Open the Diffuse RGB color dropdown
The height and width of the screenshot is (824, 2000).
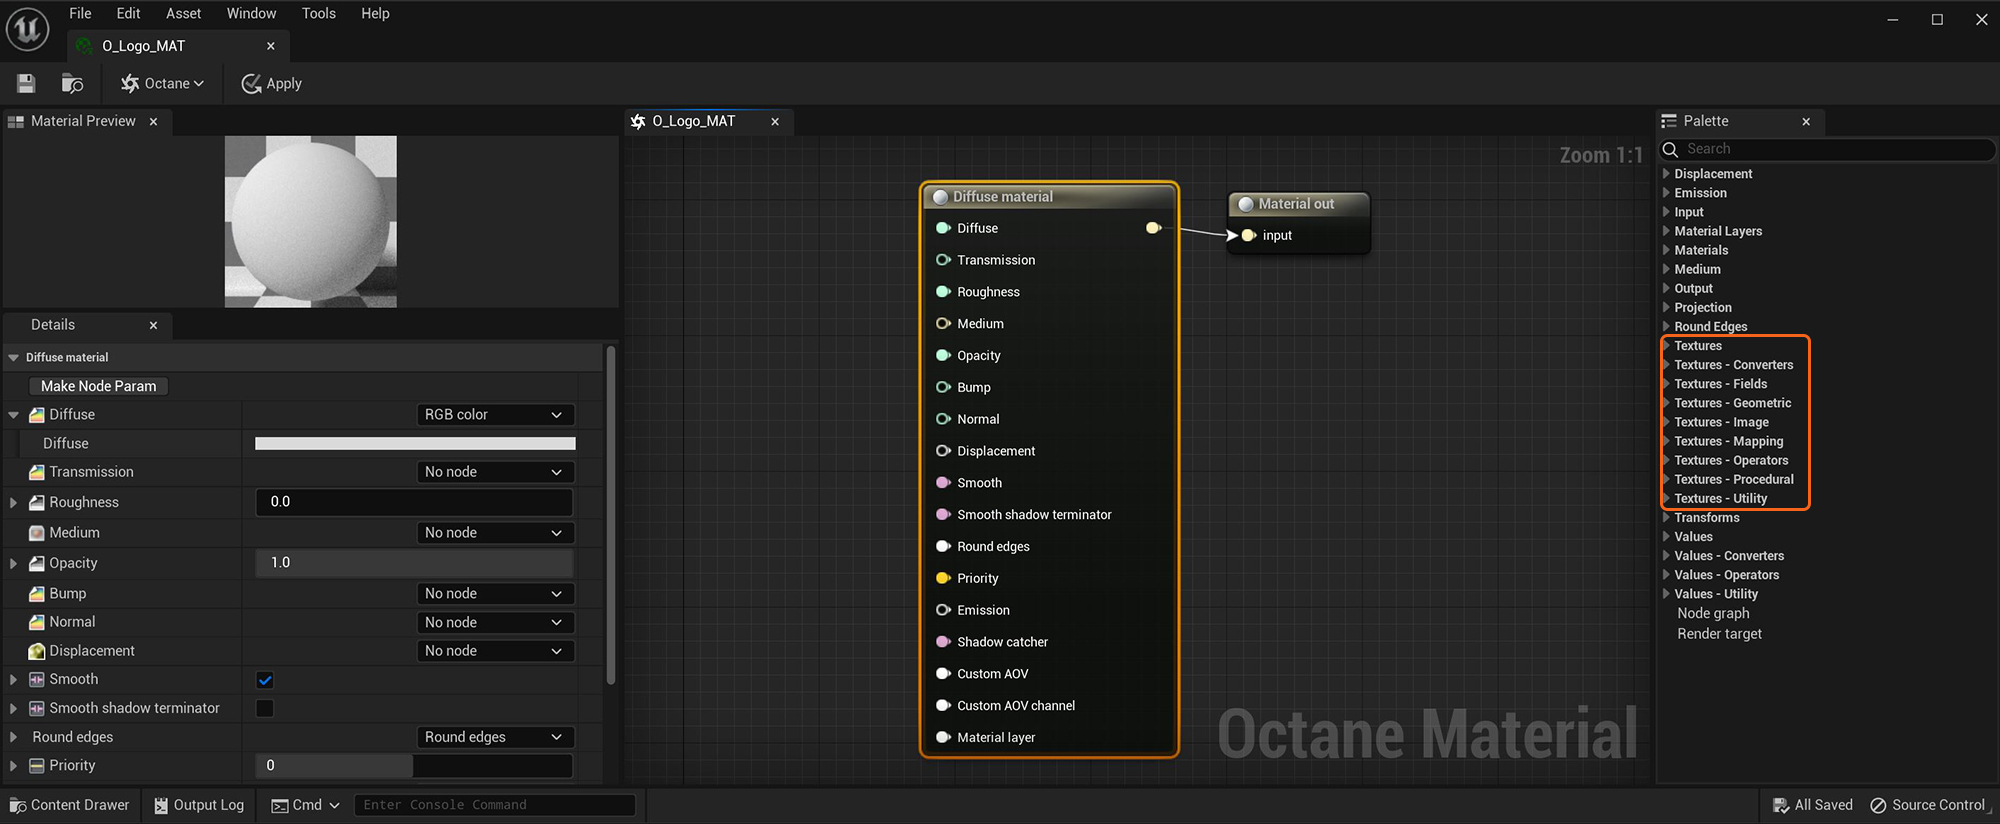[495, 415]
